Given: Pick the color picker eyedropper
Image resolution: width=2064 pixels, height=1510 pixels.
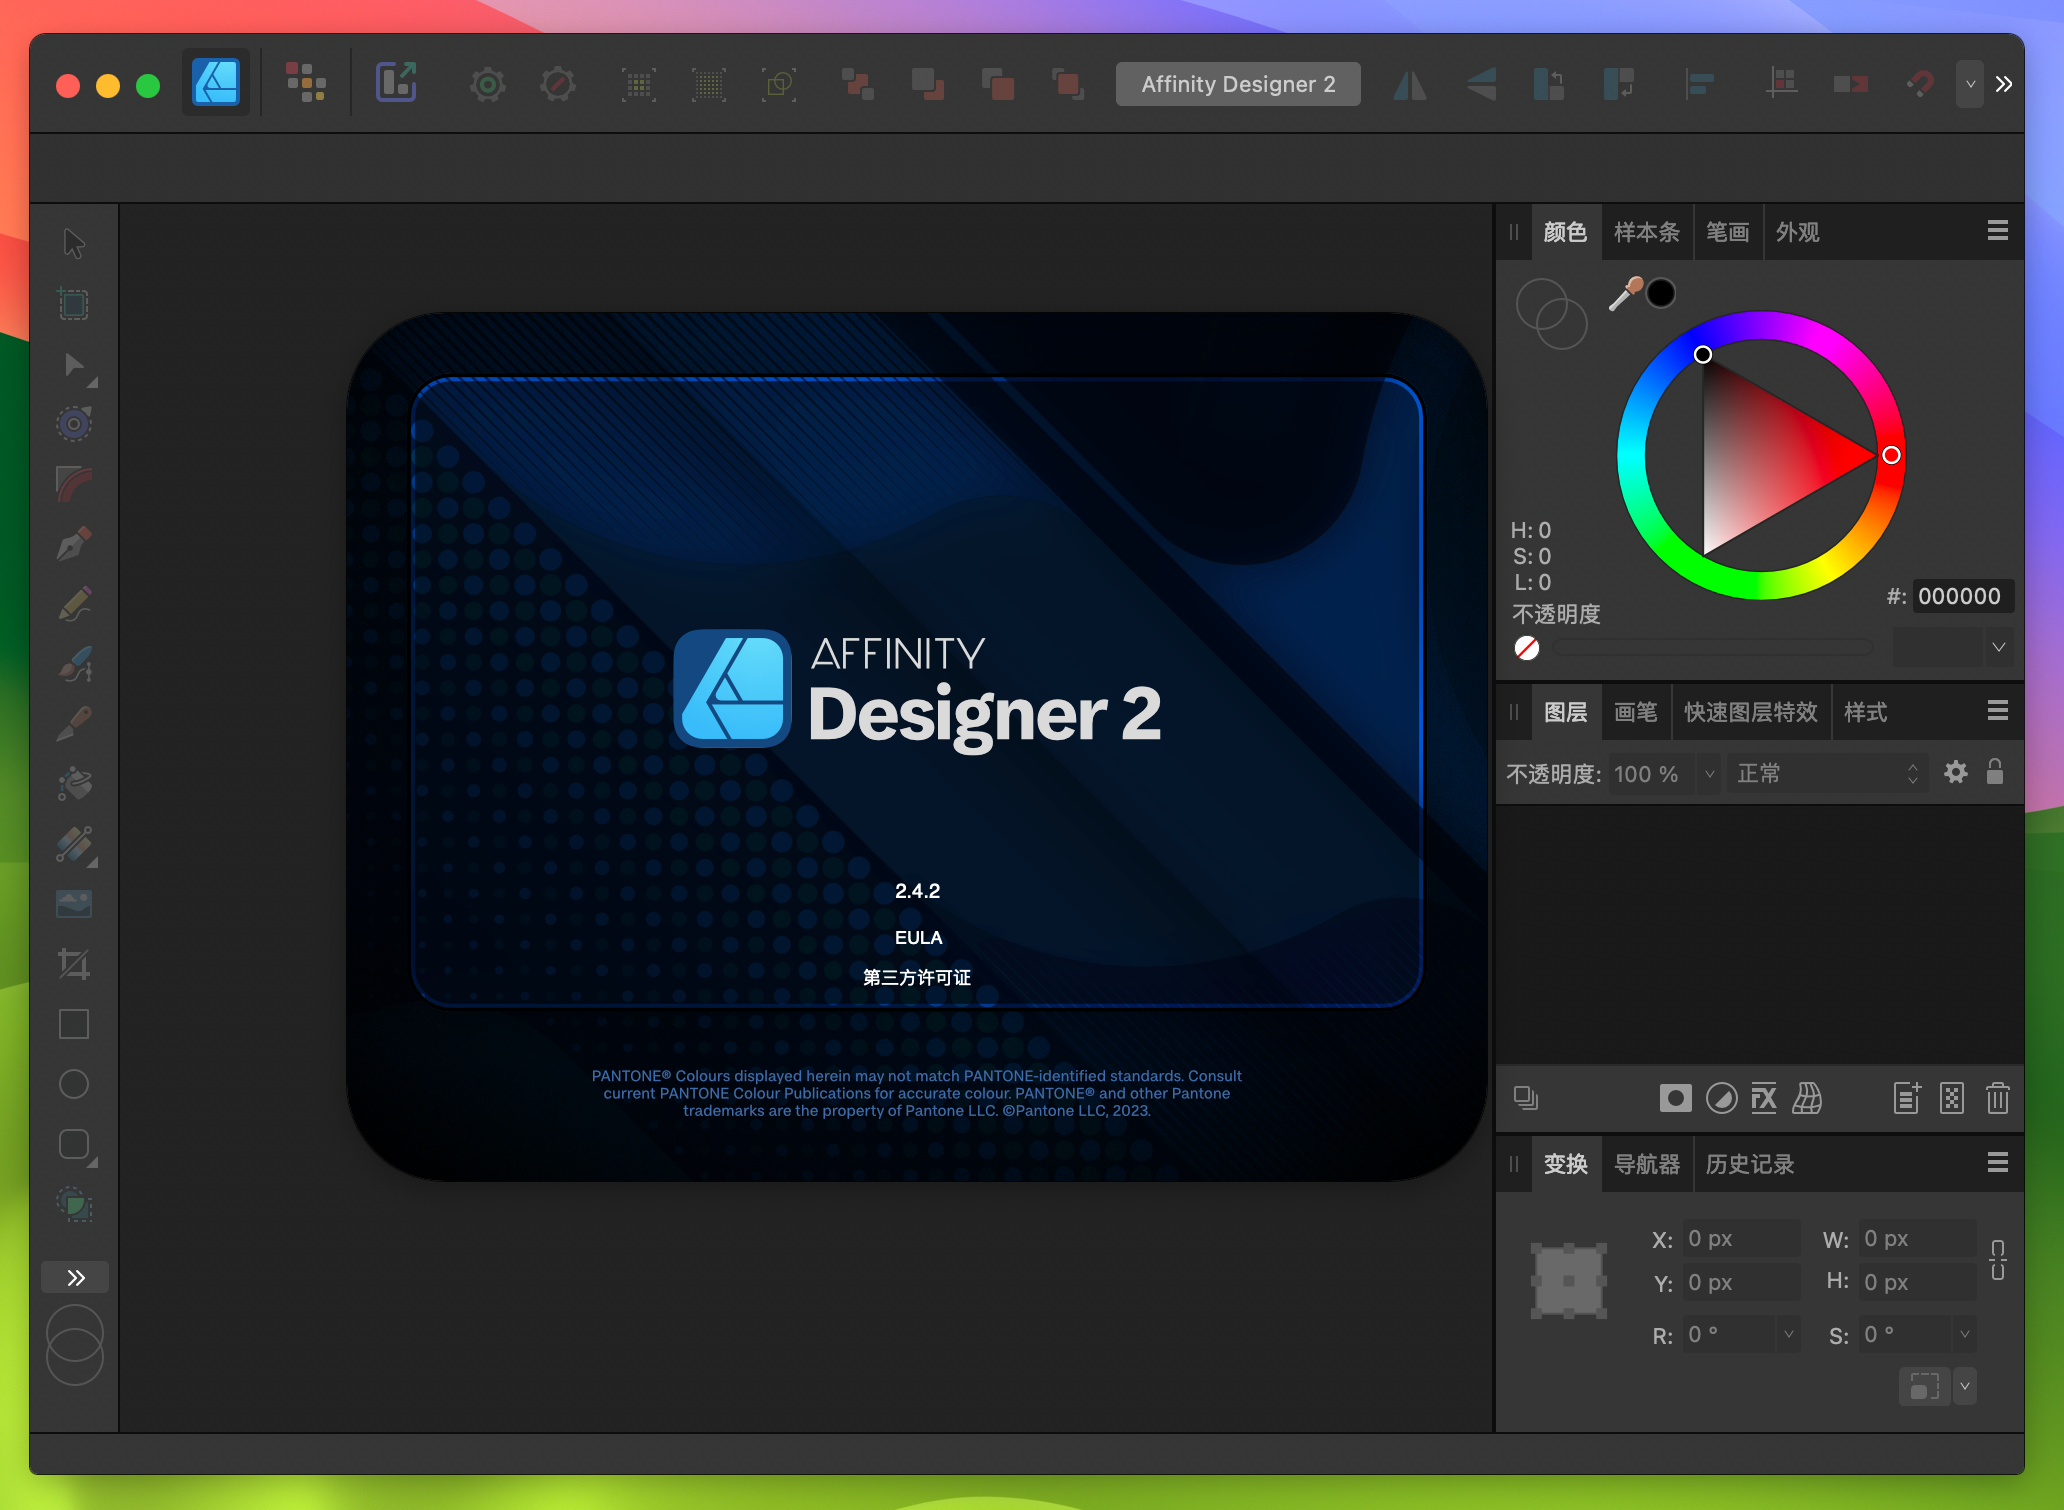Looking at the screenshot, I should tap(1625, 294).
